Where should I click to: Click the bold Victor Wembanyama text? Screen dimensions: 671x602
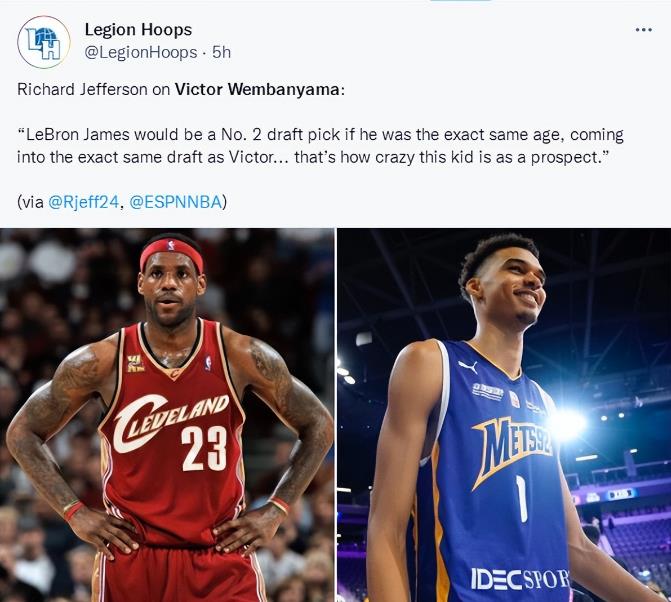pos(257,89)
